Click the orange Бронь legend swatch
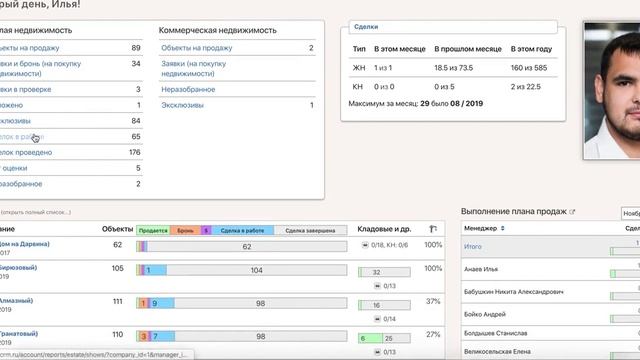This screenshot has height=360, width=640. (185, 231)
